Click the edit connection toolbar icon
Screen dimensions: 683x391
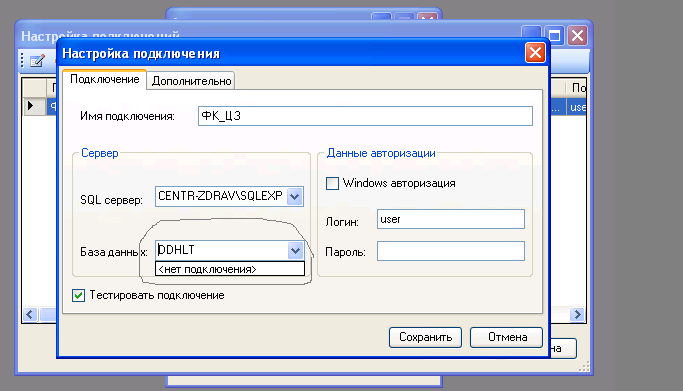37,61
